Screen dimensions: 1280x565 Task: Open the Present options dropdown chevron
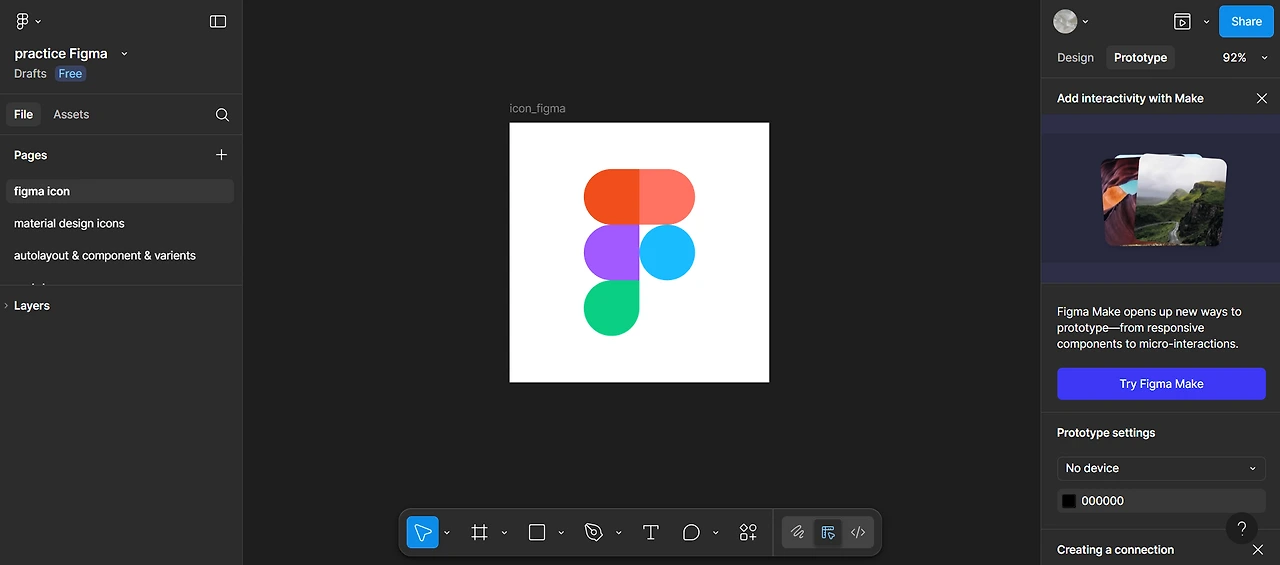pos(1206,22)
